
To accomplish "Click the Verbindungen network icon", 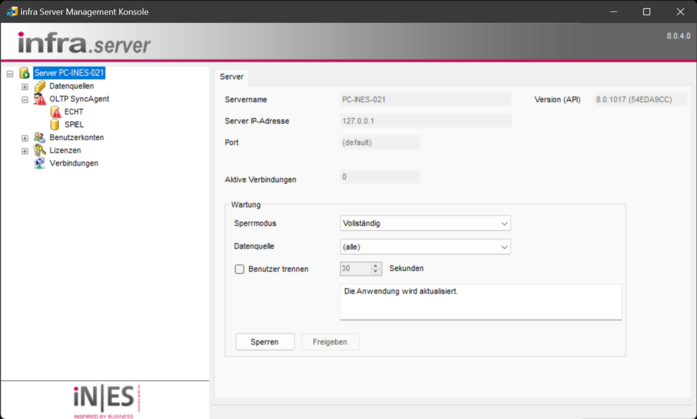I will coord(40,163).
